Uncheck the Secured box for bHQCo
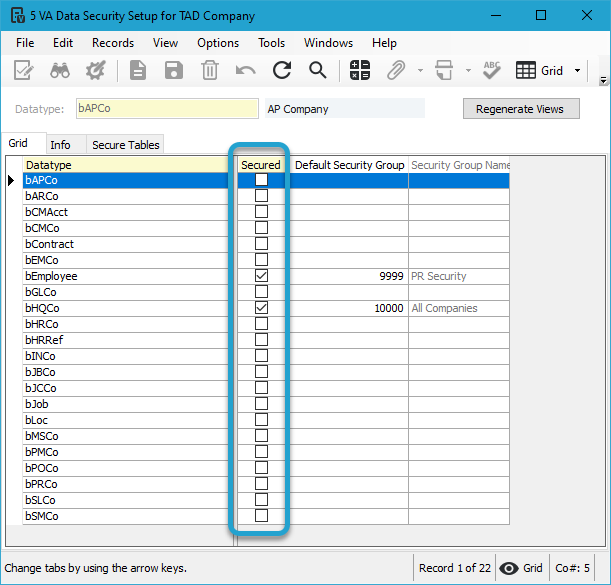The width and height of the screenshot is (611, 585). (x=261, y=308)
